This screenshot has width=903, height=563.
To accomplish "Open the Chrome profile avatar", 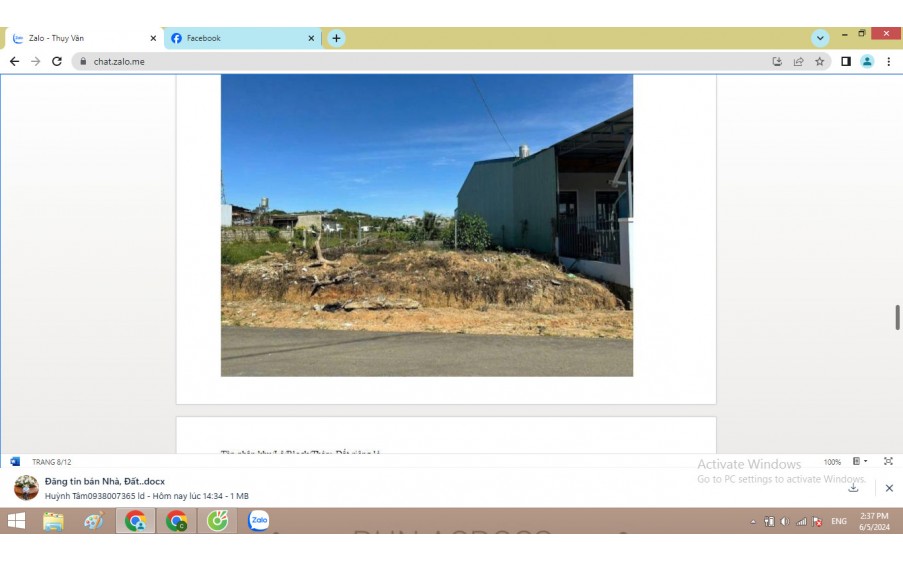I will (867, 61).
